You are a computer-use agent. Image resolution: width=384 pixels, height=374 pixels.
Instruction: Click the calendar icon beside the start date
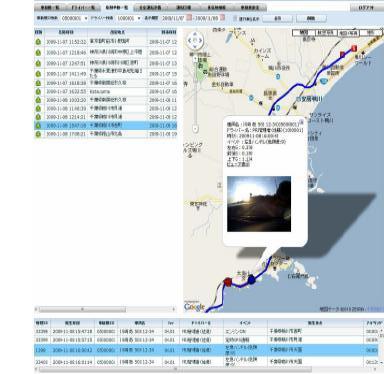pyautogui.click(x=189, y=18)
